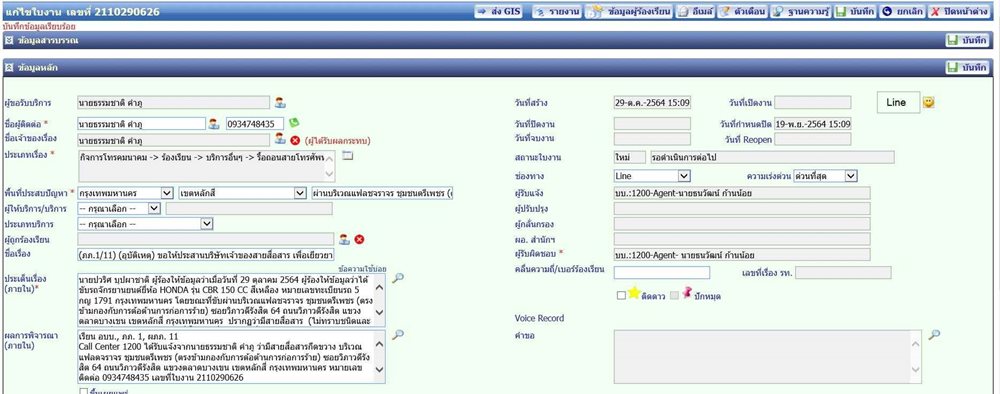Click the pushpin ปักหมุด icon
Image resolution: width=1000 pixels, height=394 pixels.
686,294
